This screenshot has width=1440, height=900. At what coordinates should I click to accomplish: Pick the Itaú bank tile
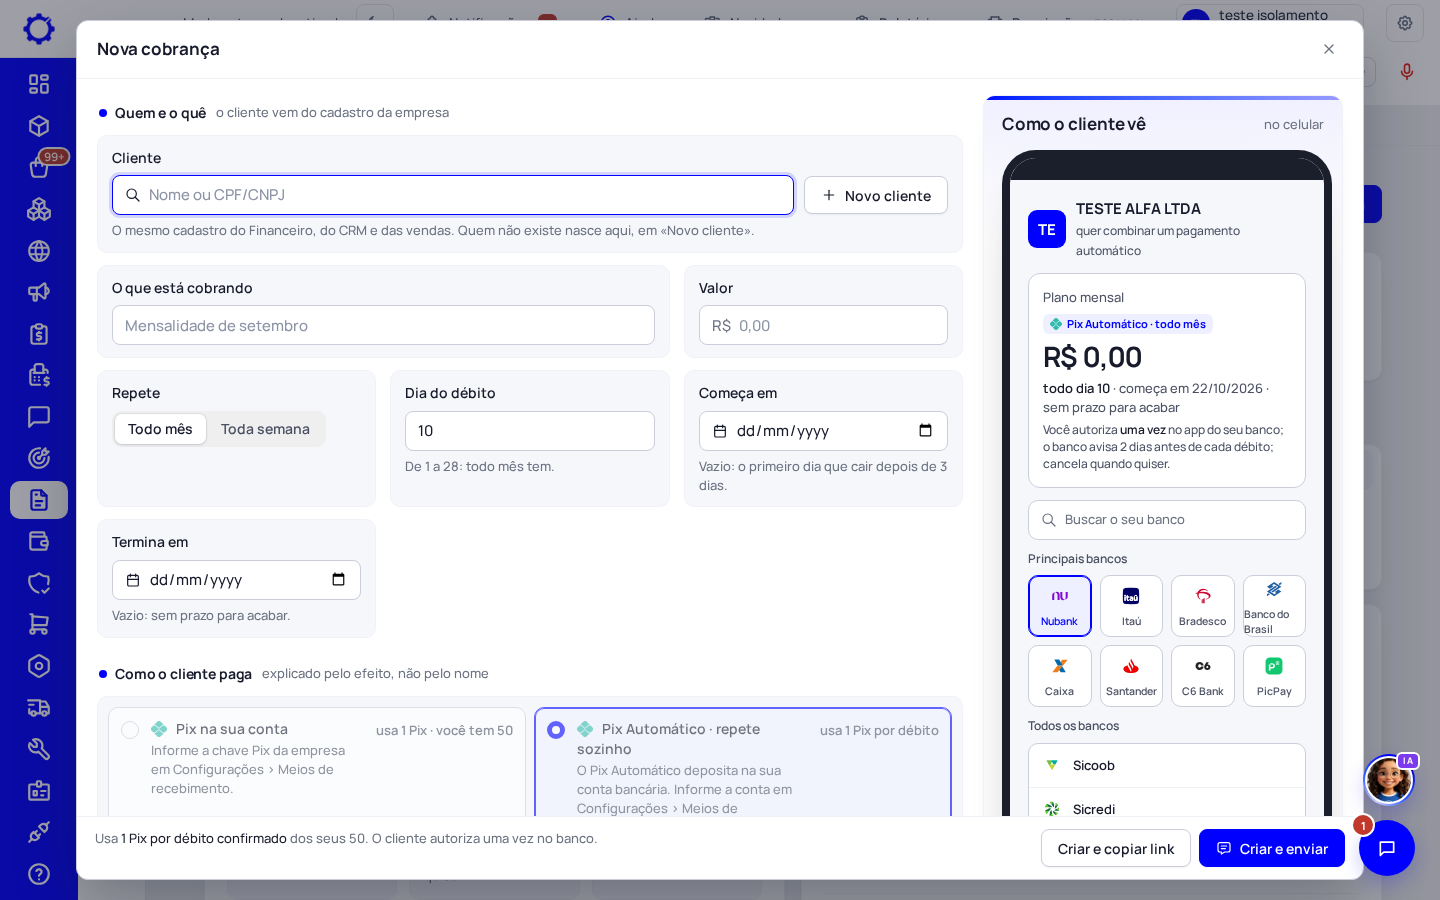point(1131,606)
